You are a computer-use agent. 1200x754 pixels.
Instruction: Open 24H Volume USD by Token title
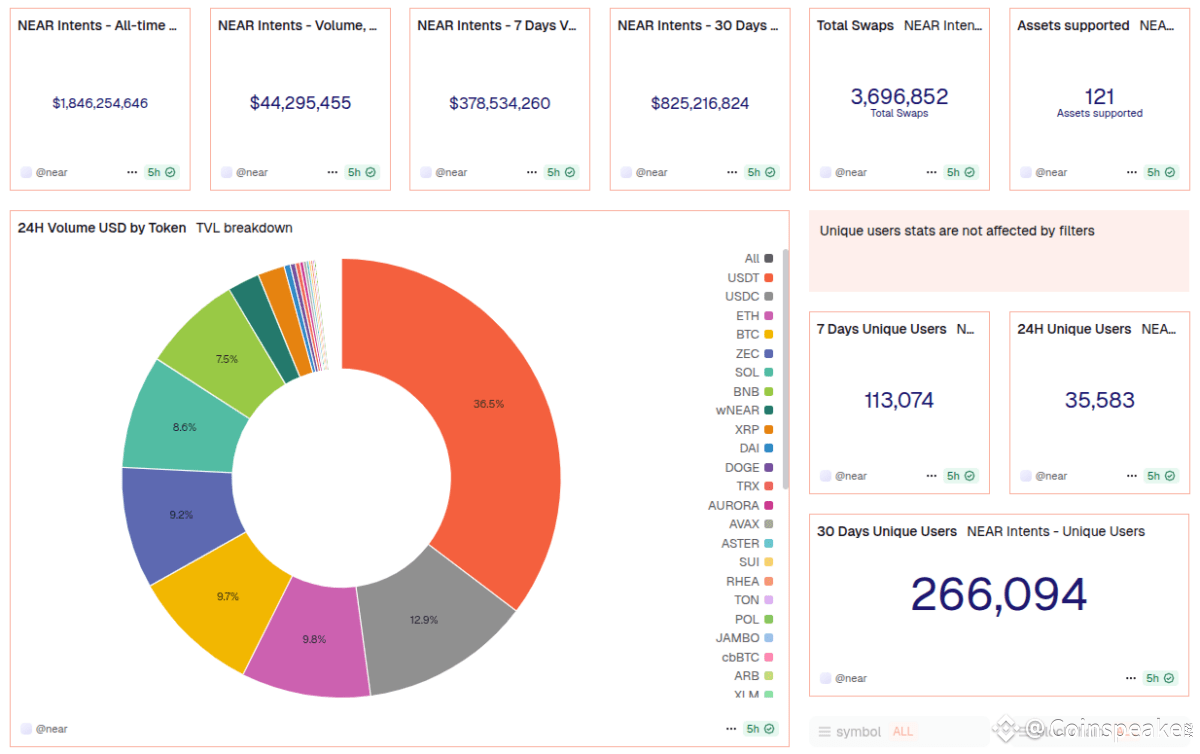point(102,228)
